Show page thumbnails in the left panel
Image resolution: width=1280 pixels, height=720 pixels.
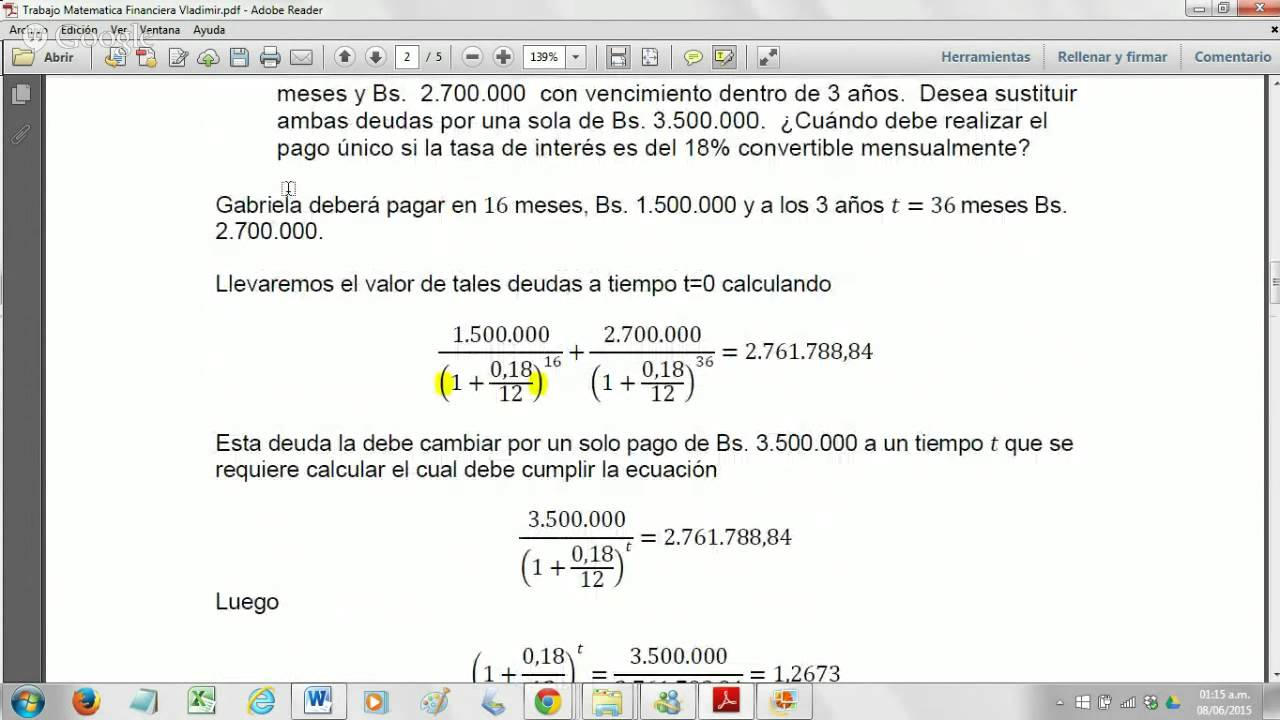click(21, 94)
